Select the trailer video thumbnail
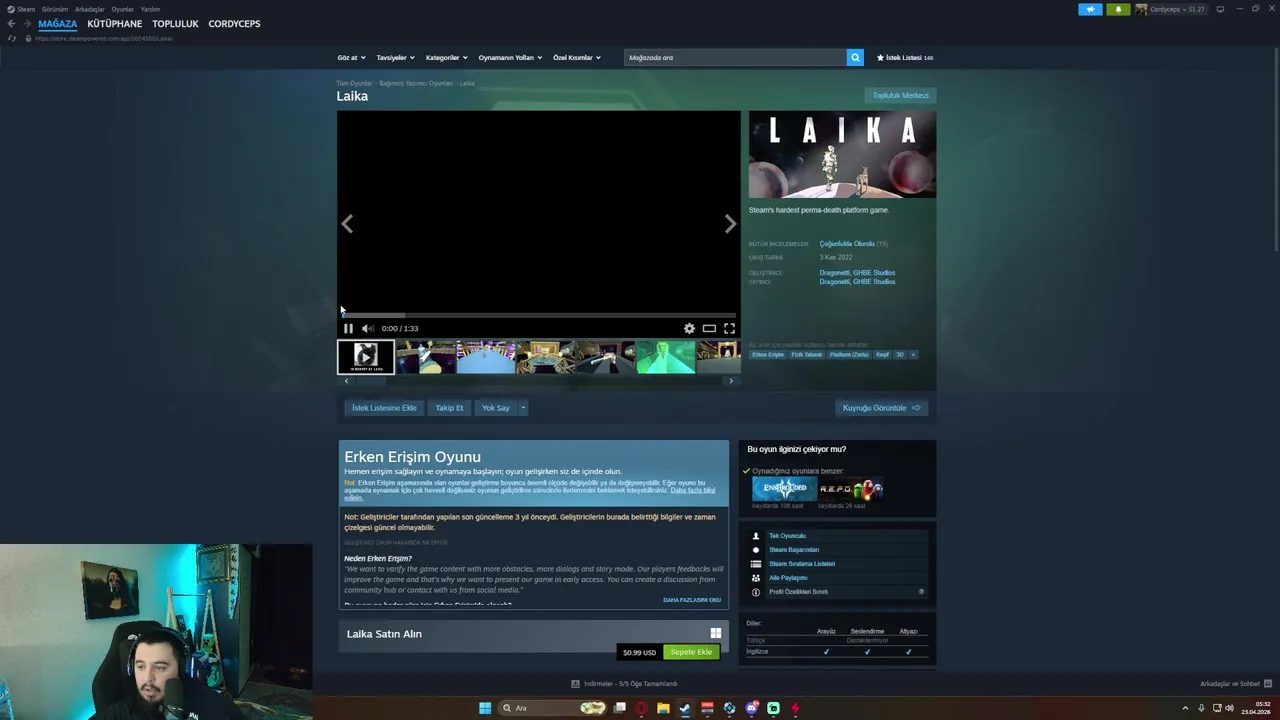Screen dimensions: 1280x720 (x=366, y=357)
